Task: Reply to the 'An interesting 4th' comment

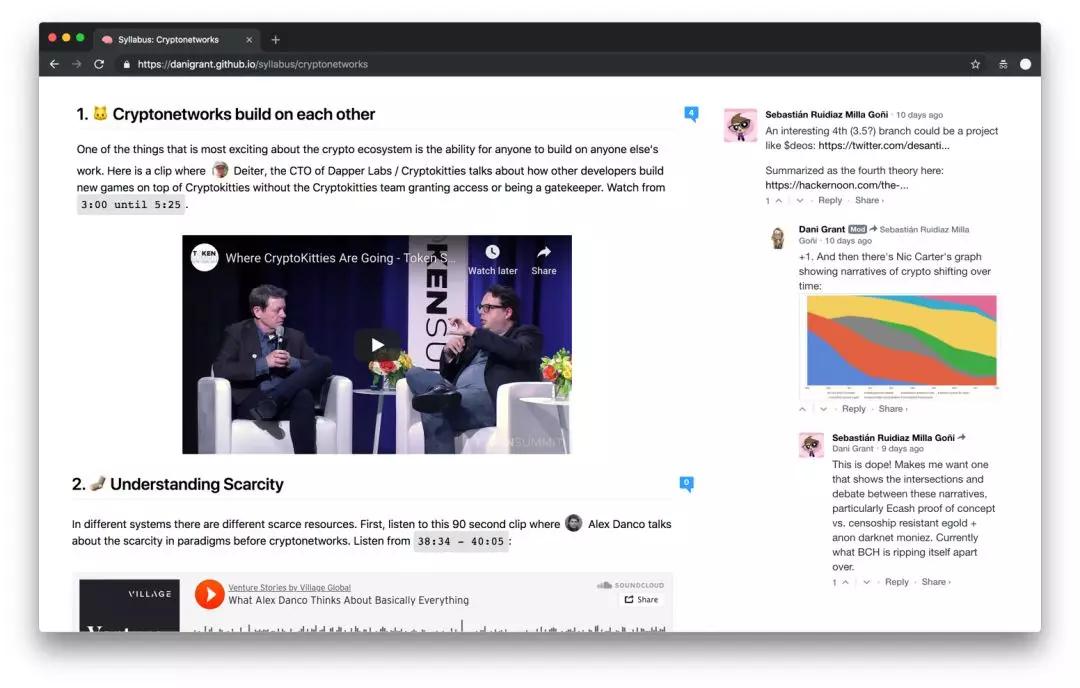Action: pyautogui.click(x=830, y=200)
